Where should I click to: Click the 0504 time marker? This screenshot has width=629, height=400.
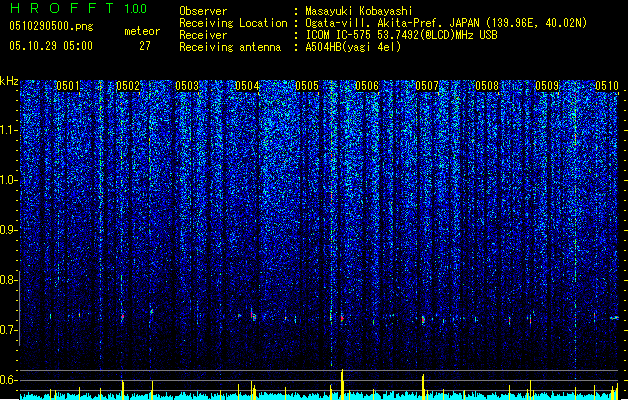point(247,86)
